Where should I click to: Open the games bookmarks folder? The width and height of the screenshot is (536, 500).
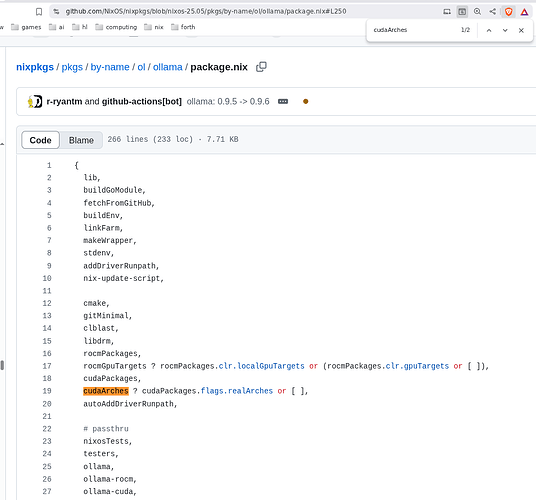[x=26, y=27]
